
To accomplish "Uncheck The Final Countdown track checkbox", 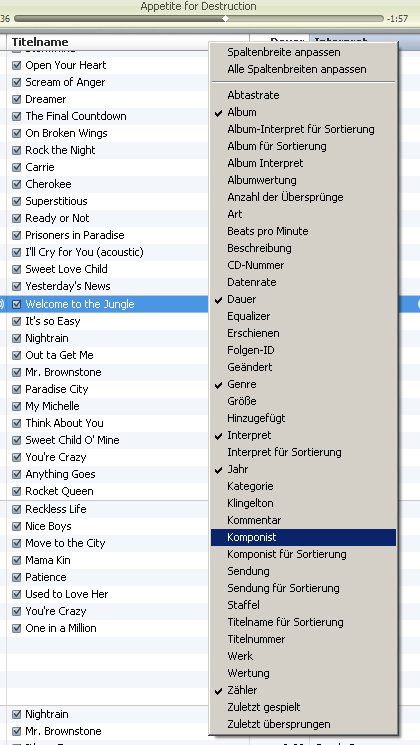I will click(17, 116).
